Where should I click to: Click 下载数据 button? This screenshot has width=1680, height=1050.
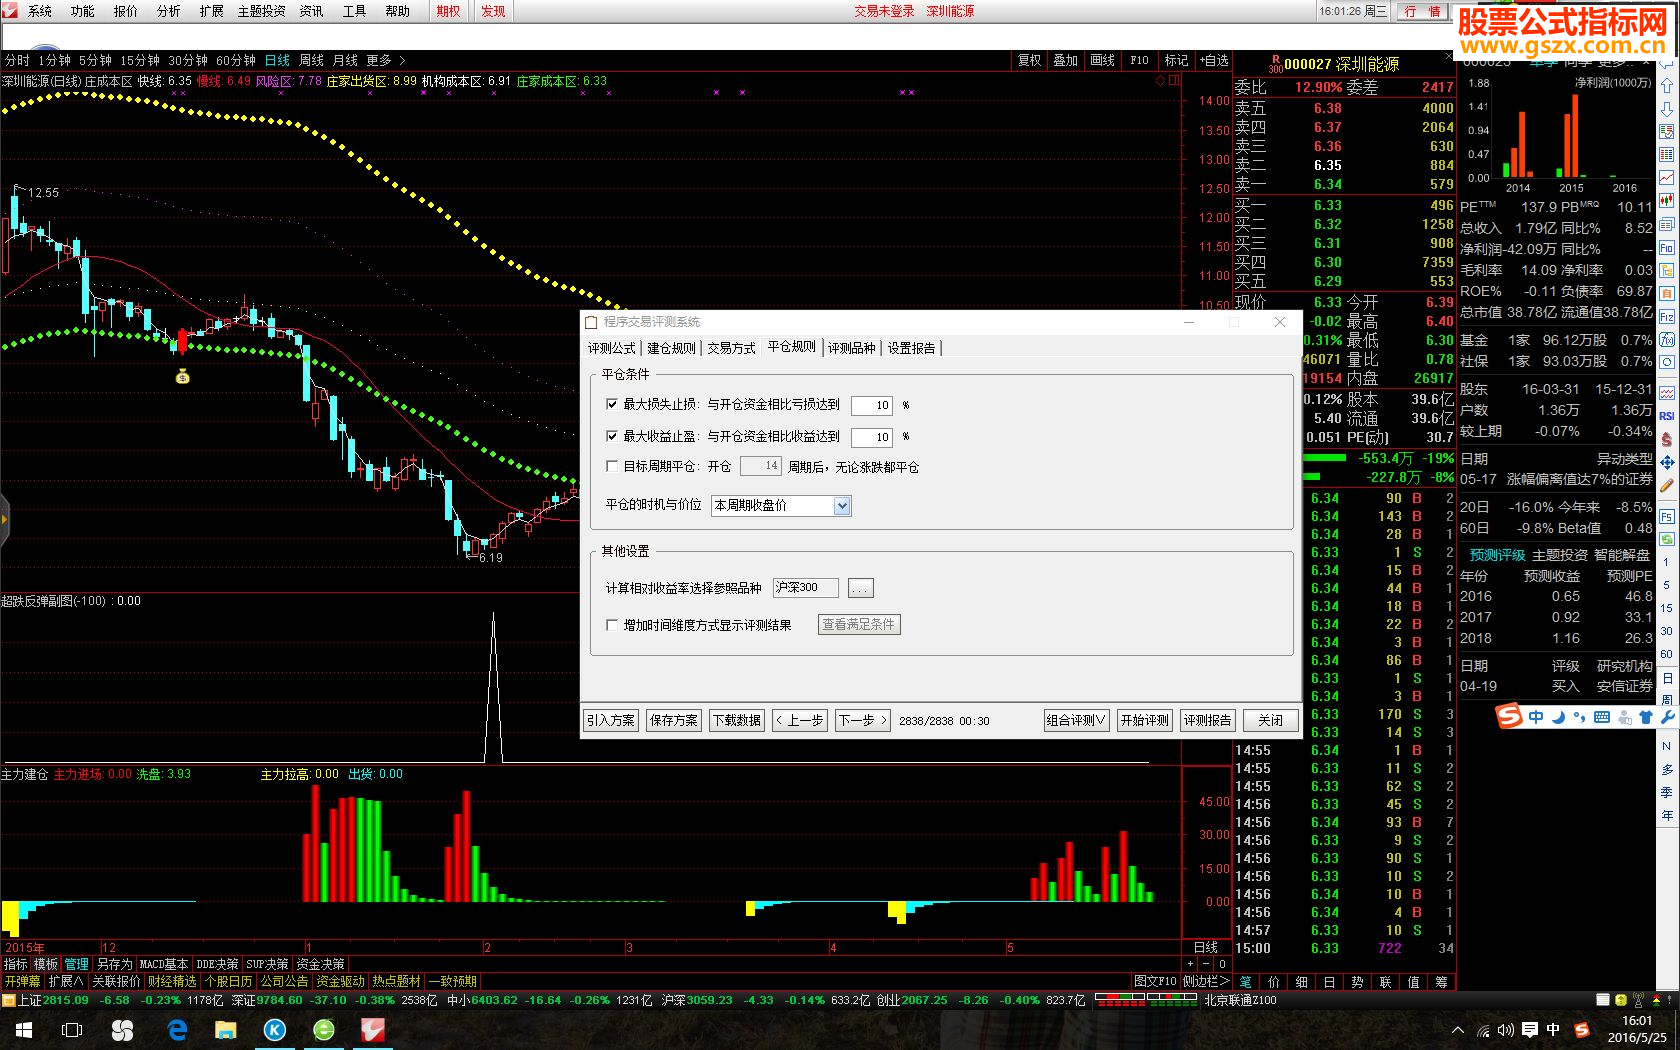736,720
